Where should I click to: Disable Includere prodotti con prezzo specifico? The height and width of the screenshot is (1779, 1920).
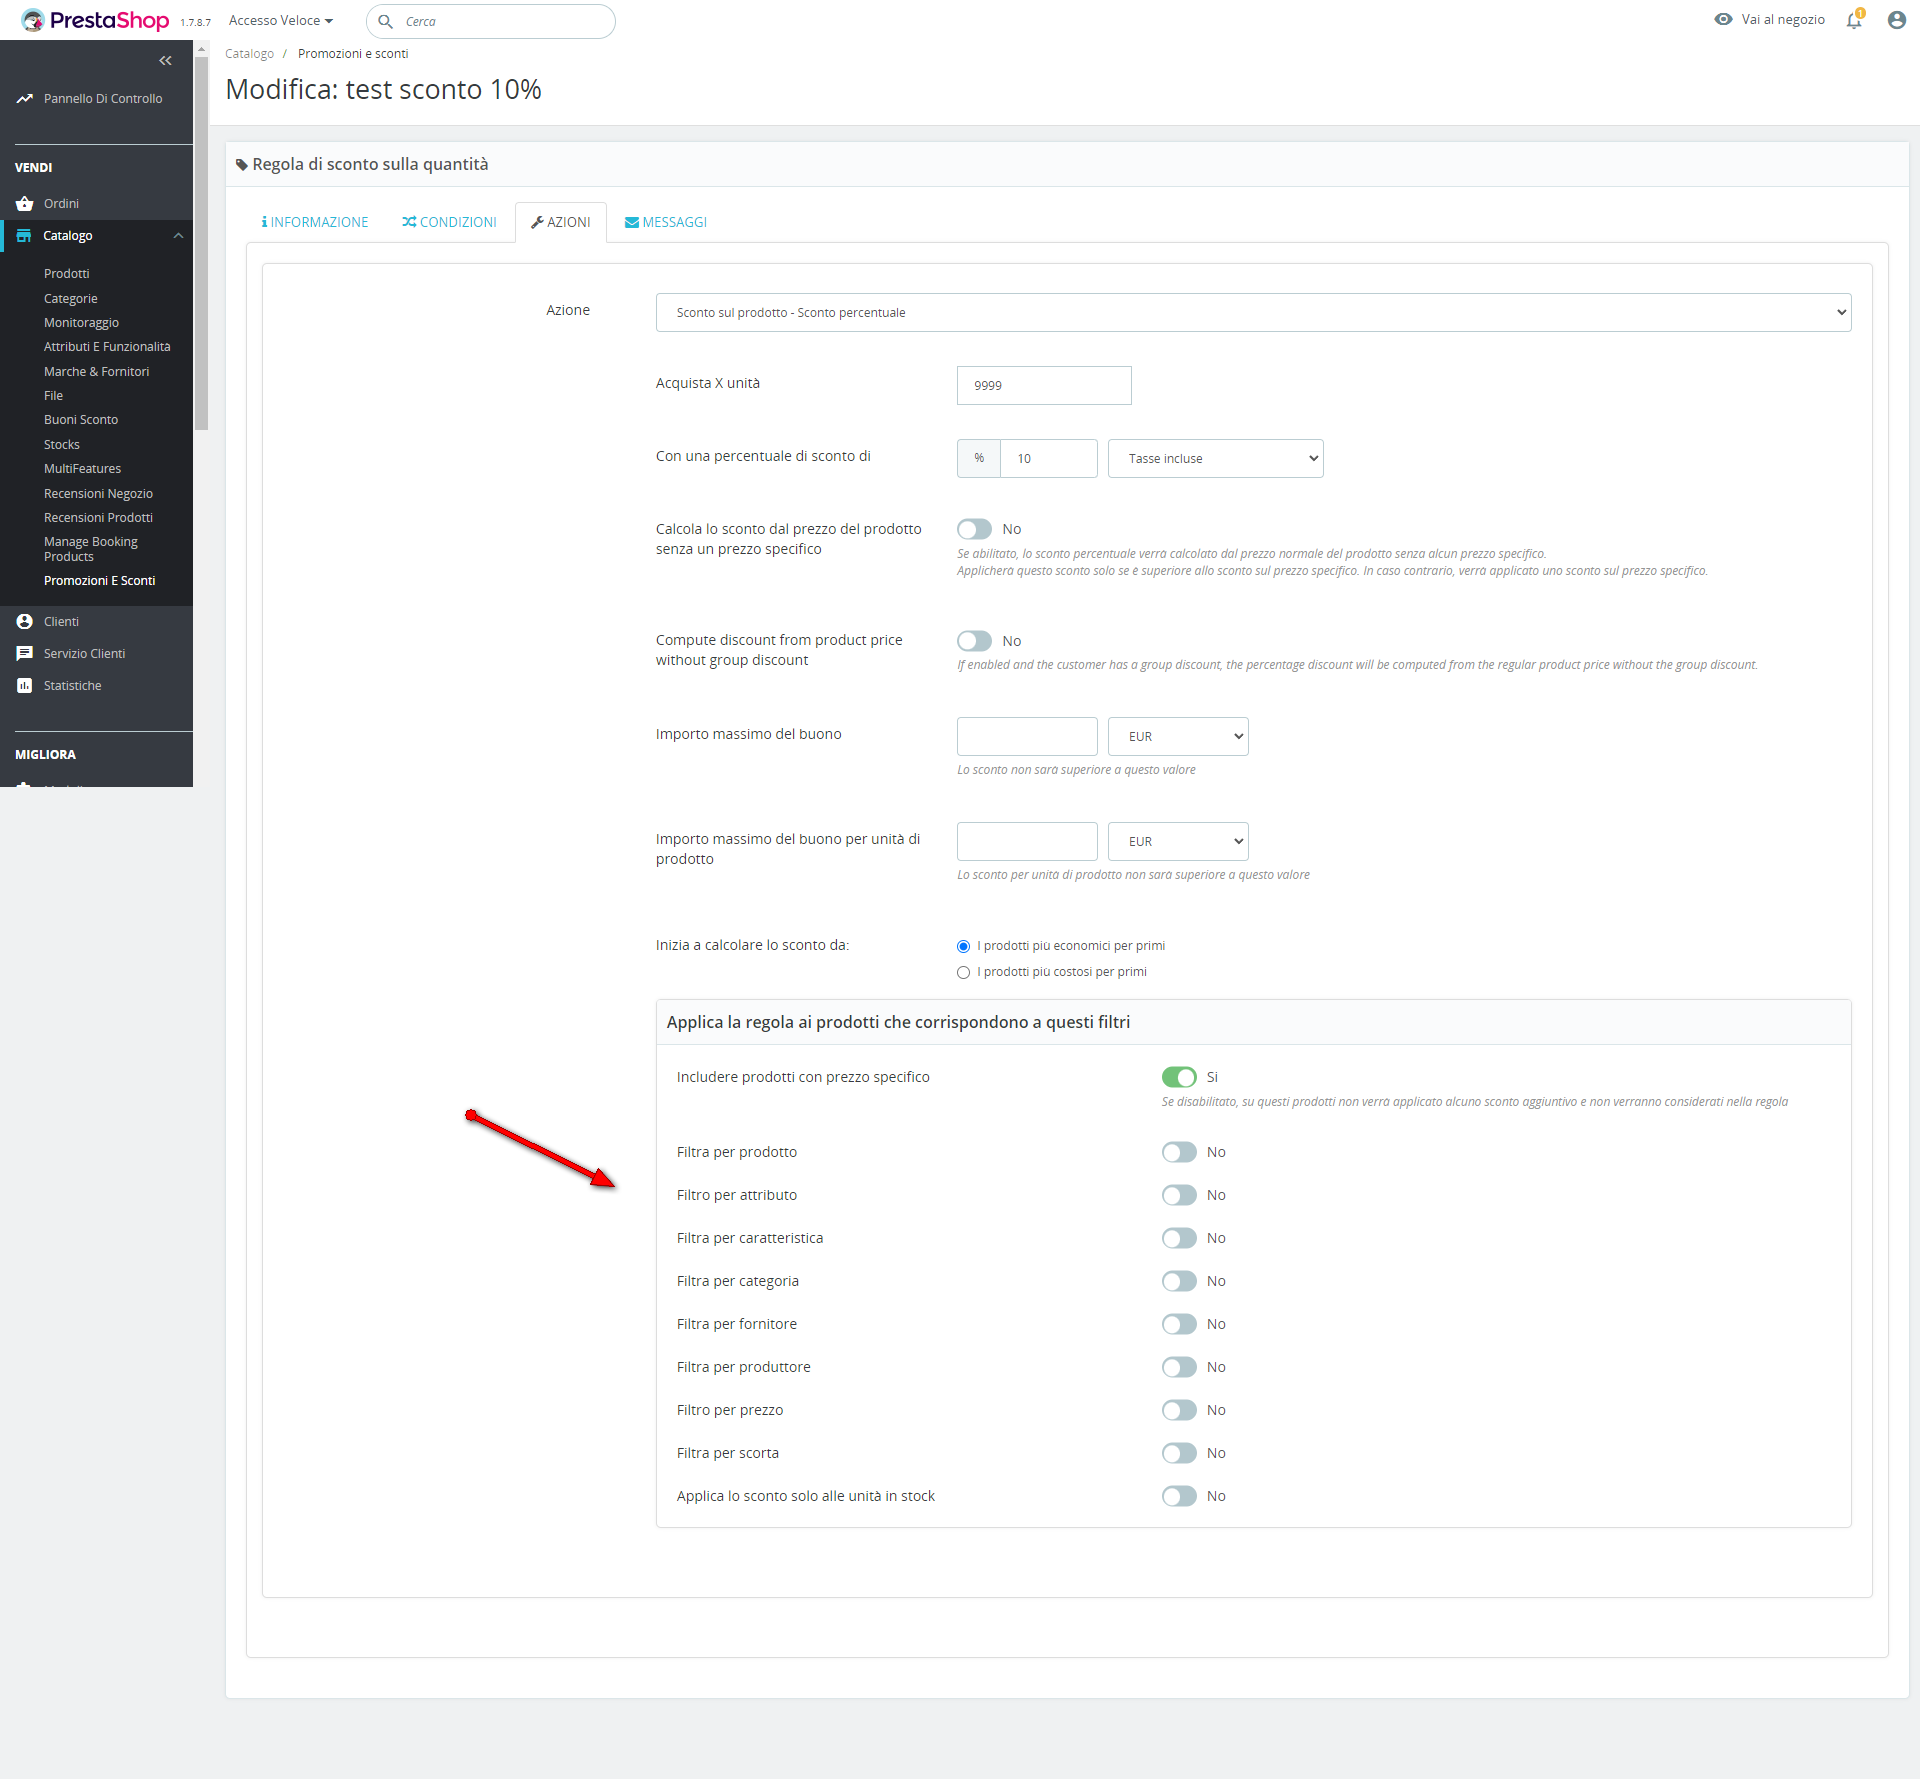[x=1179, y=1078]
